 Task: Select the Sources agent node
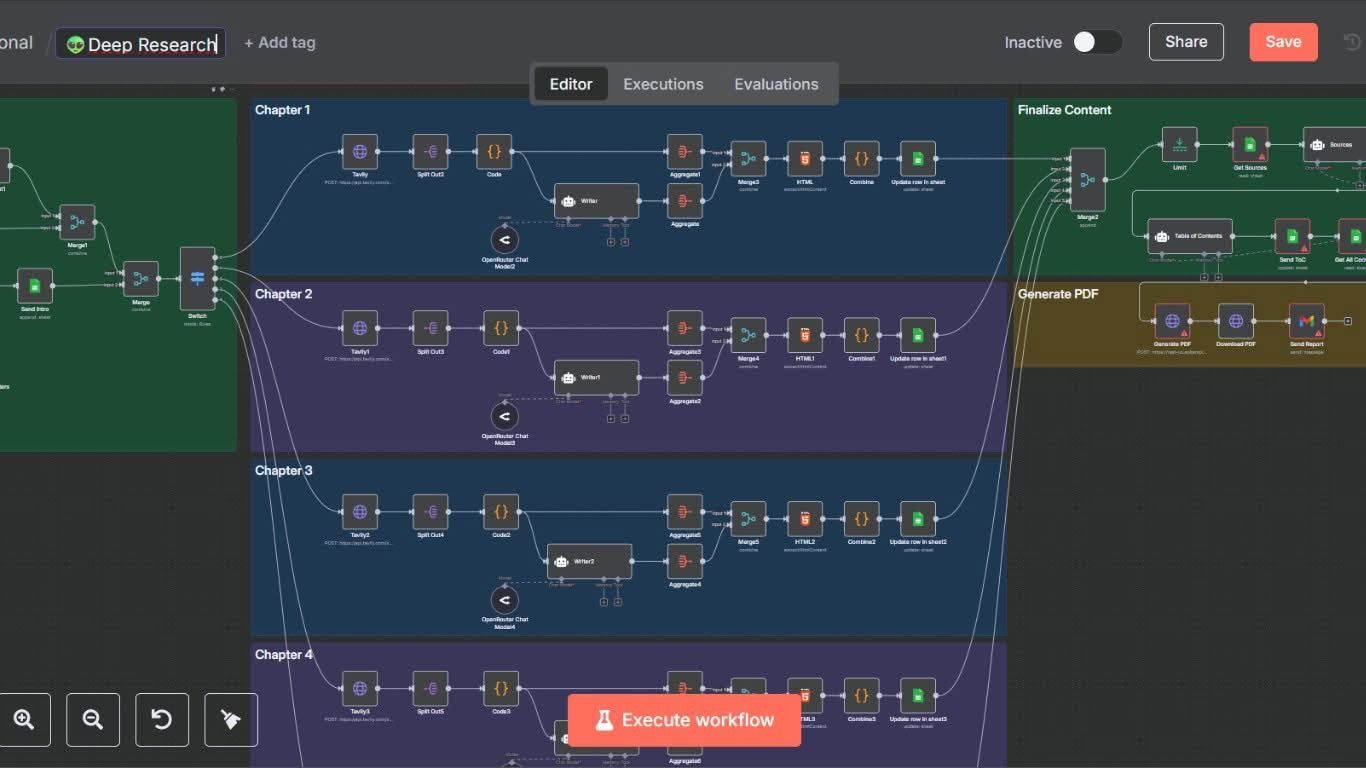tap(1333, 144)
